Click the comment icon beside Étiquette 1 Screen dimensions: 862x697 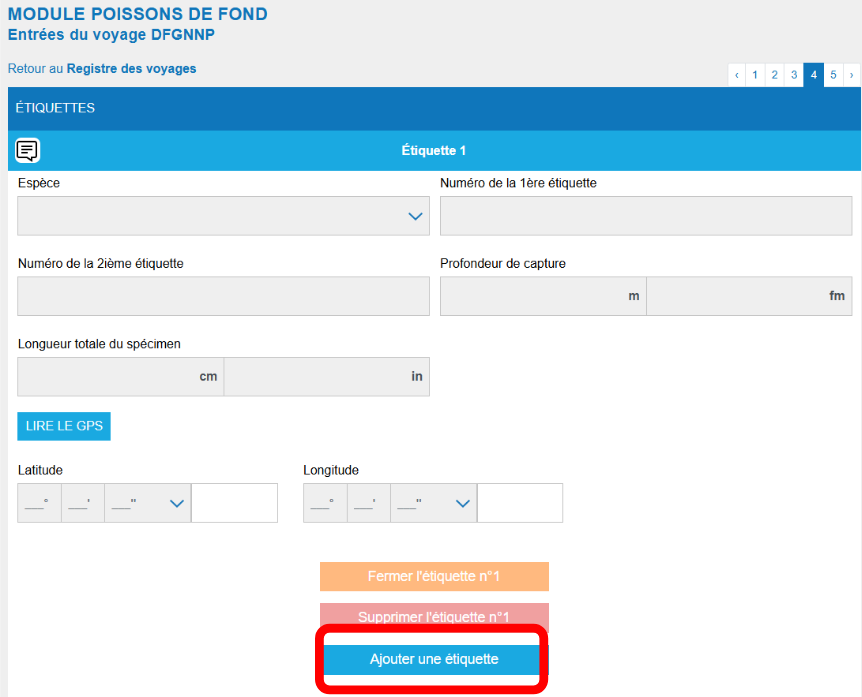point(28,151)
